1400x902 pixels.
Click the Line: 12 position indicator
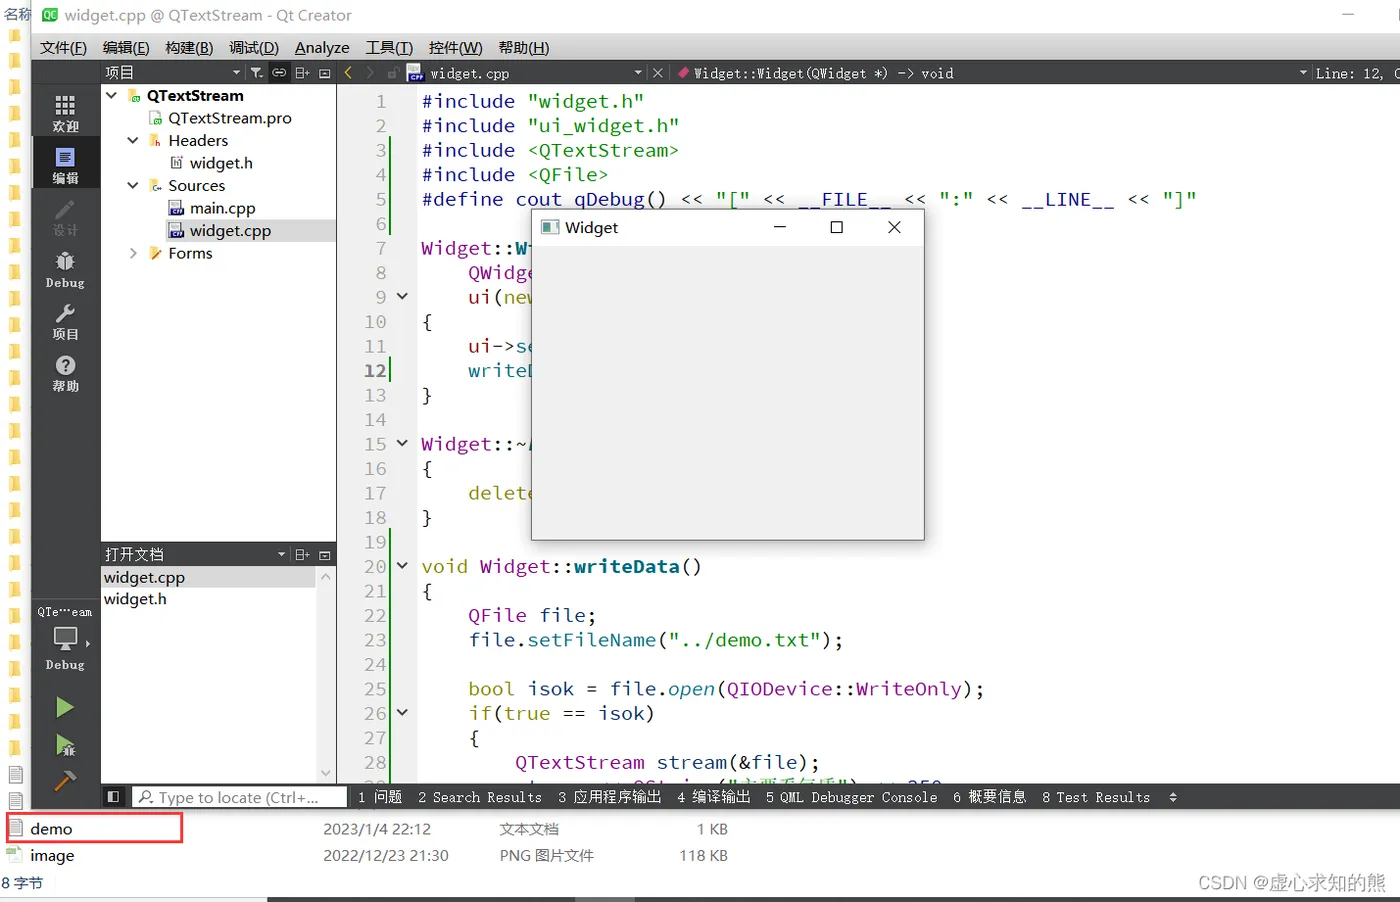pos(1349,73)
